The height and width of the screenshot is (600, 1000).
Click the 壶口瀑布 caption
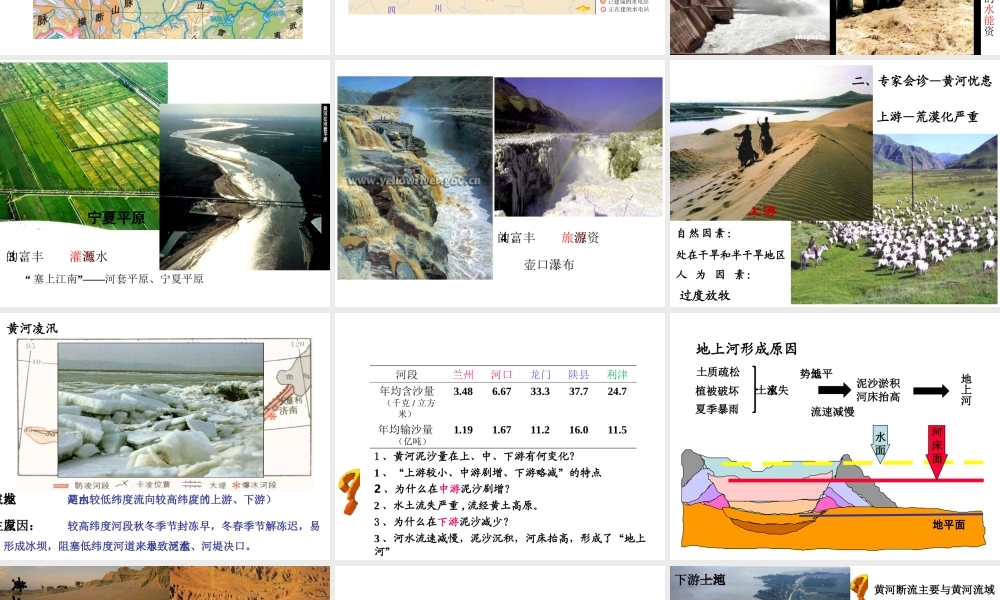point(548,265)
